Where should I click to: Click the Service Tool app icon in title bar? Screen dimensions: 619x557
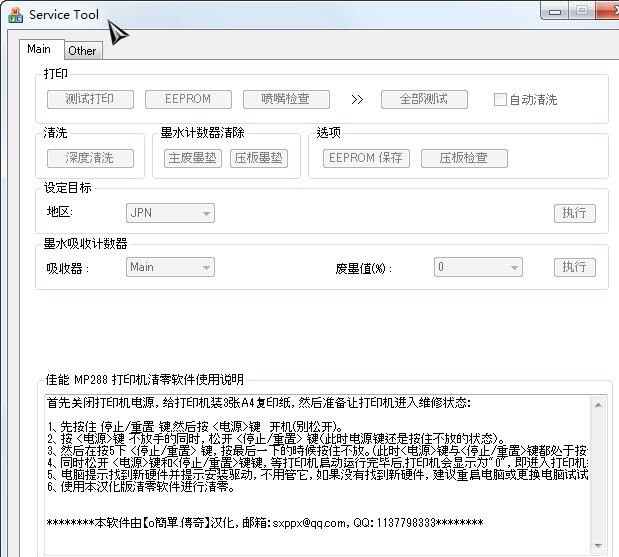[15, 15]
